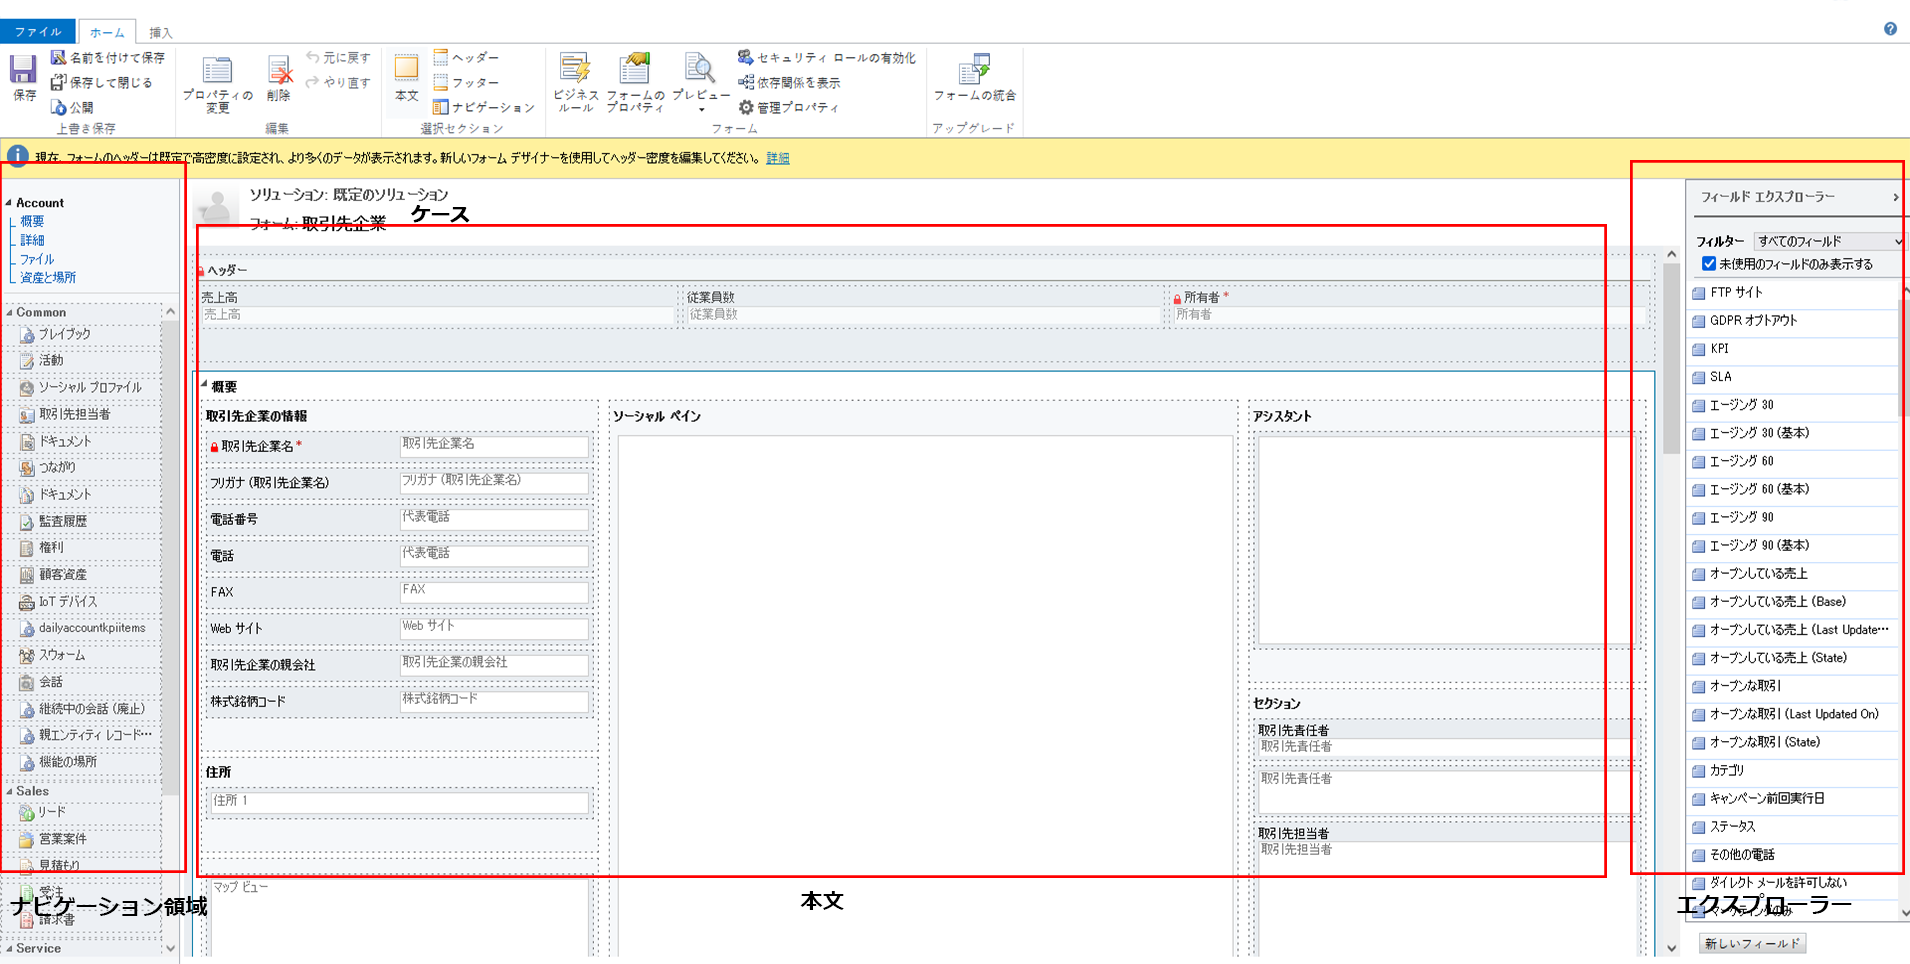Viewport: 1910px width, 964px height.
Task: Open the フィルター dropdown すべてのフィールド
Action: (1828, 241)
